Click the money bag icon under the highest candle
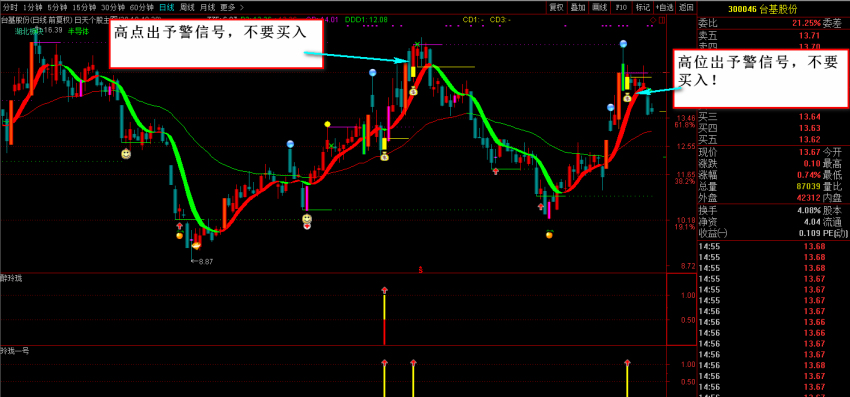 pos(413,91)
